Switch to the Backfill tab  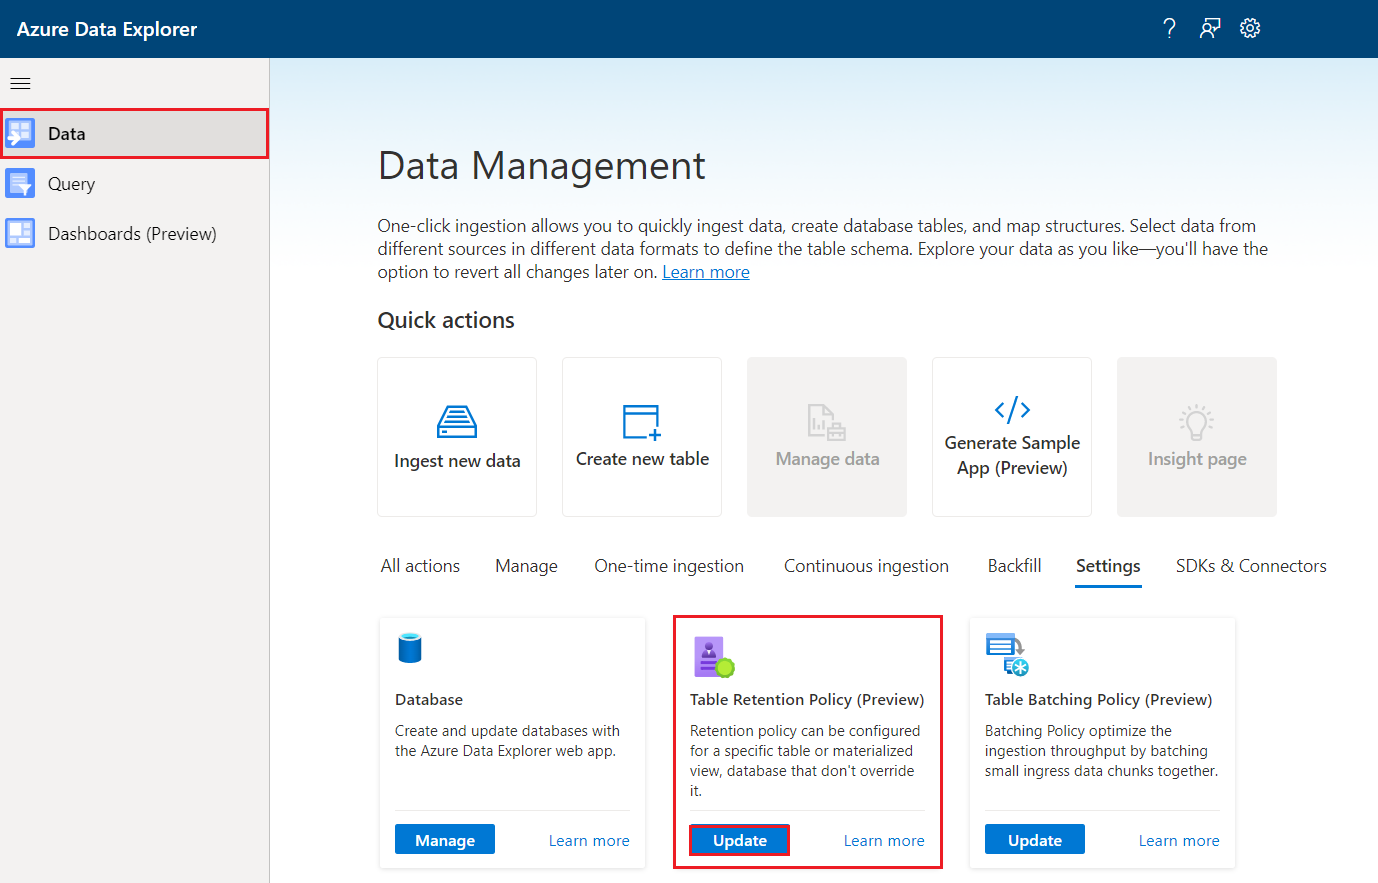click(x=1013, y=566)
